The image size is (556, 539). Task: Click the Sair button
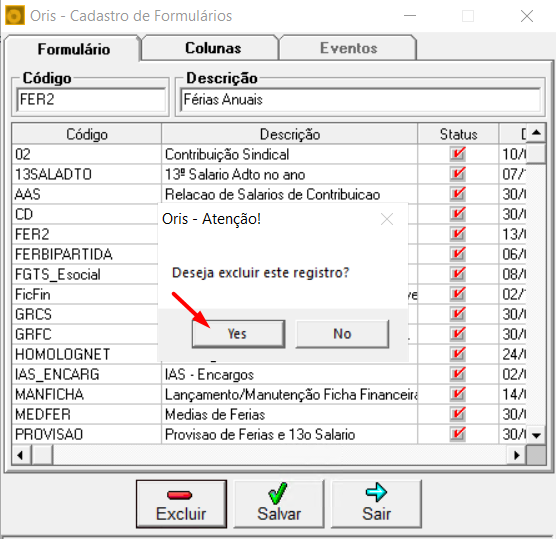tap(376, 504)
